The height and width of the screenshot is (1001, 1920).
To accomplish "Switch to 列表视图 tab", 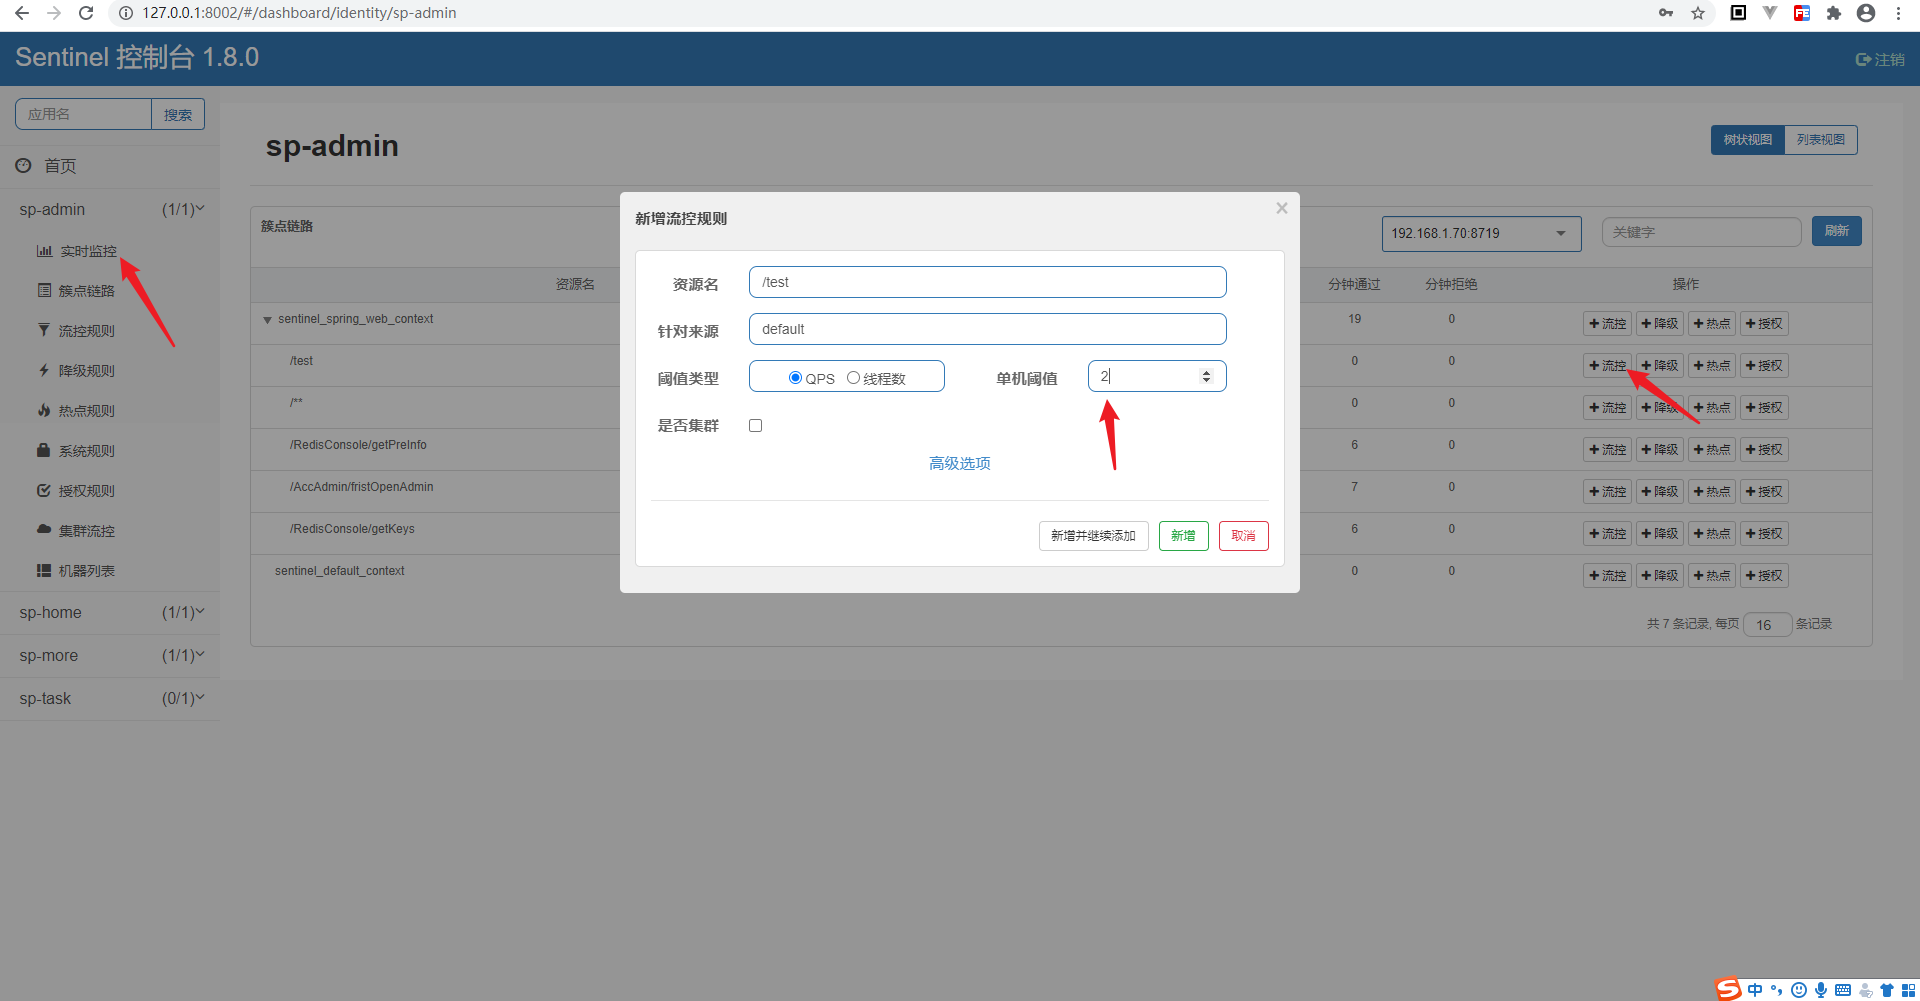I will tap(1821, 140).
